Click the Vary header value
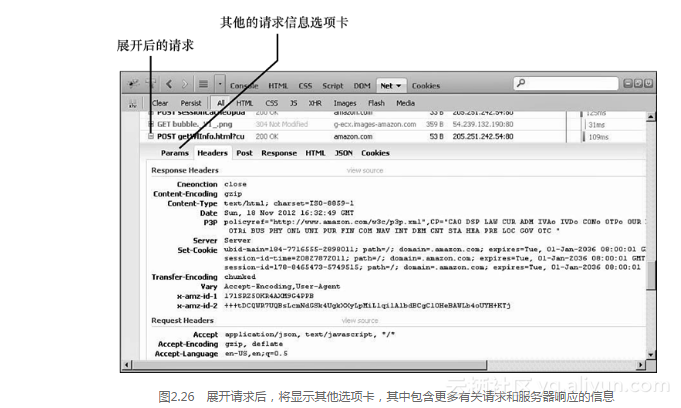This screenshot has width=681, height=408. tap(282, 286)
